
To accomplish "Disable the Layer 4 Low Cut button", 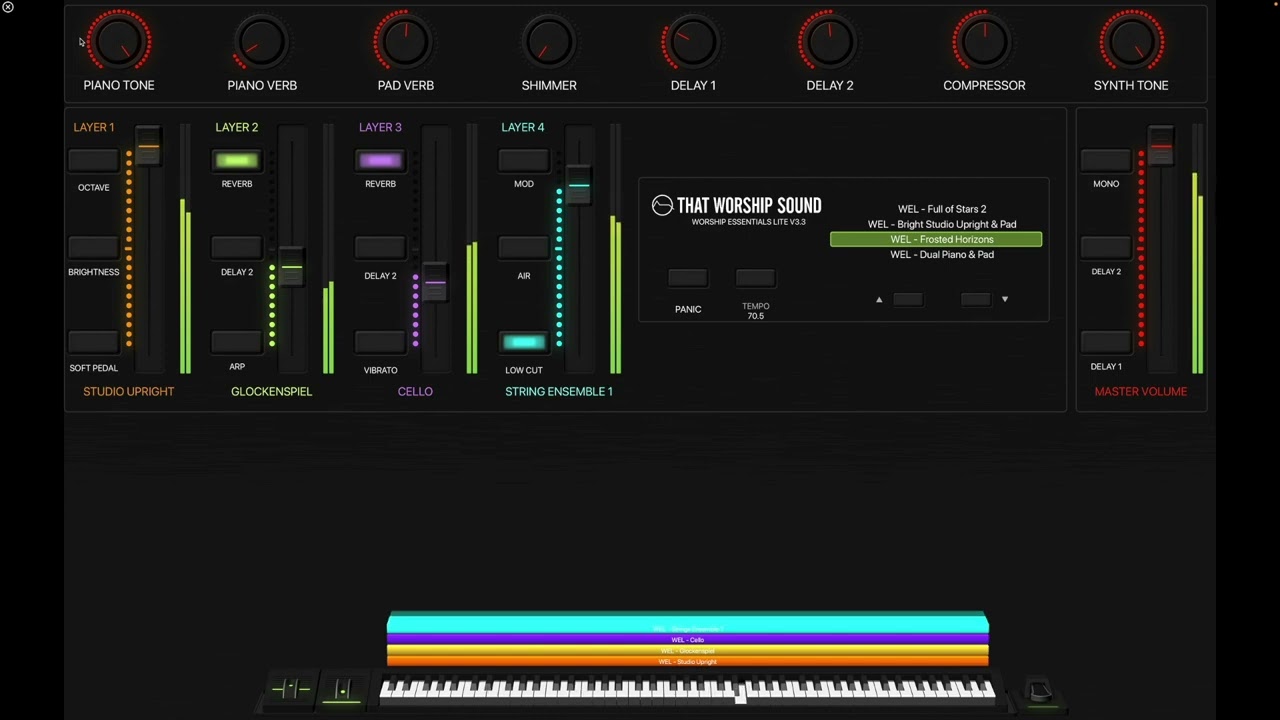I will (x=524, y=342).
